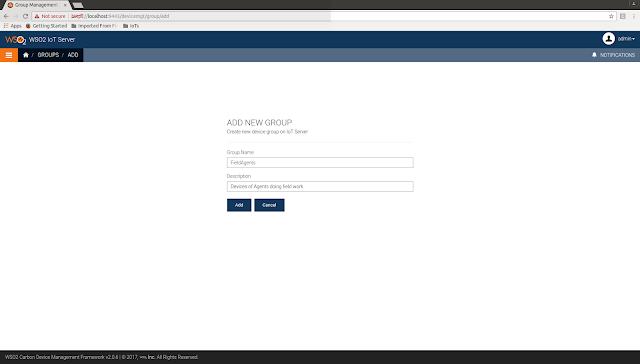This screenshot has height=364, width=640.
Task: Go to home via house icon
Action: point(26,55)
